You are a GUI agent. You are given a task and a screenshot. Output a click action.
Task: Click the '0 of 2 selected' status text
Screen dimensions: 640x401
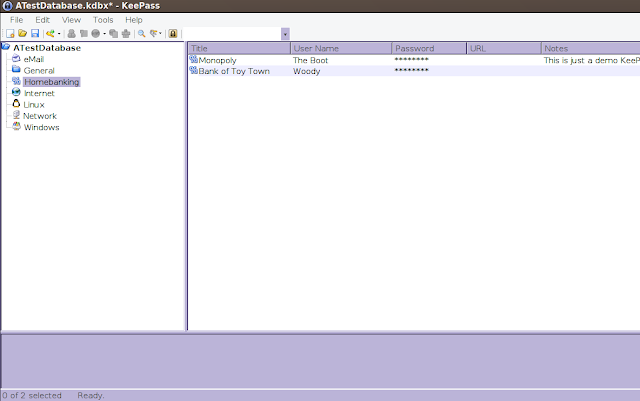[x=32, y=395]
